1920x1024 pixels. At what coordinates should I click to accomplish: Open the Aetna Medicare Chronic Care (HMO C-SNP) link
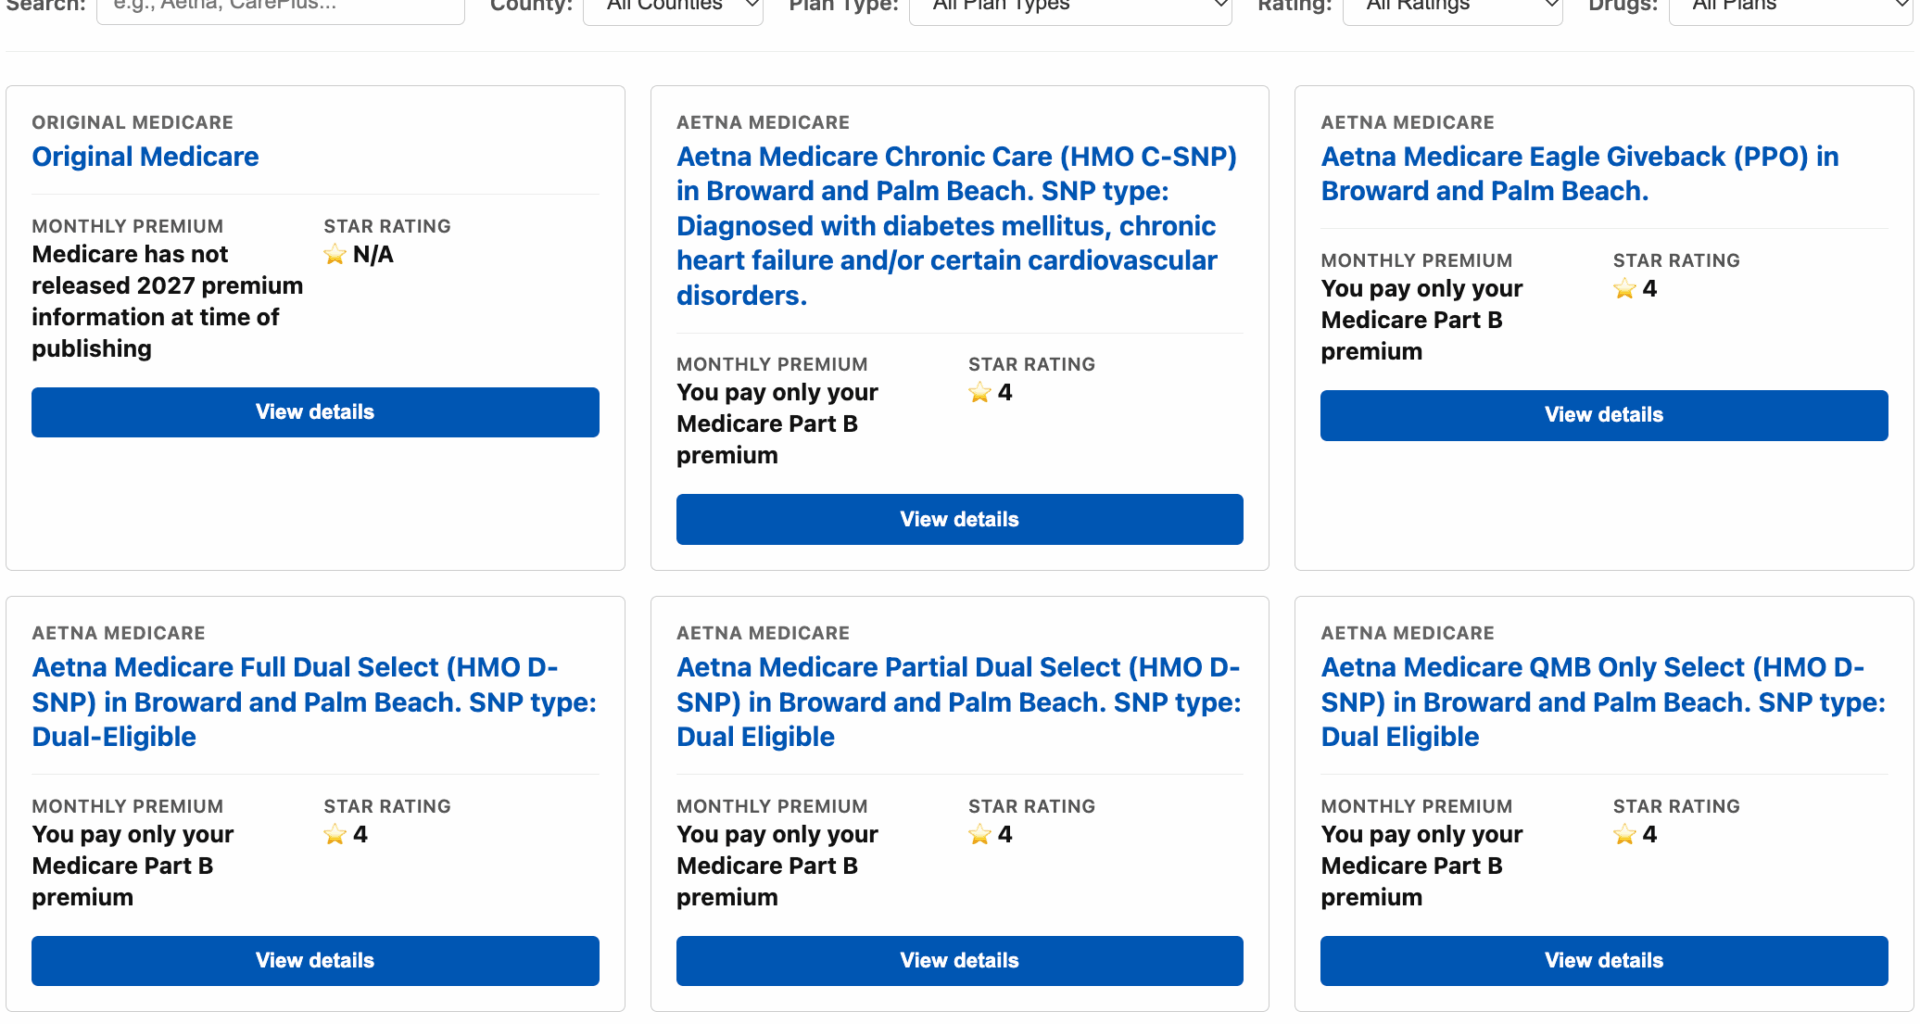pyautogui.click(x=957, y=226)
